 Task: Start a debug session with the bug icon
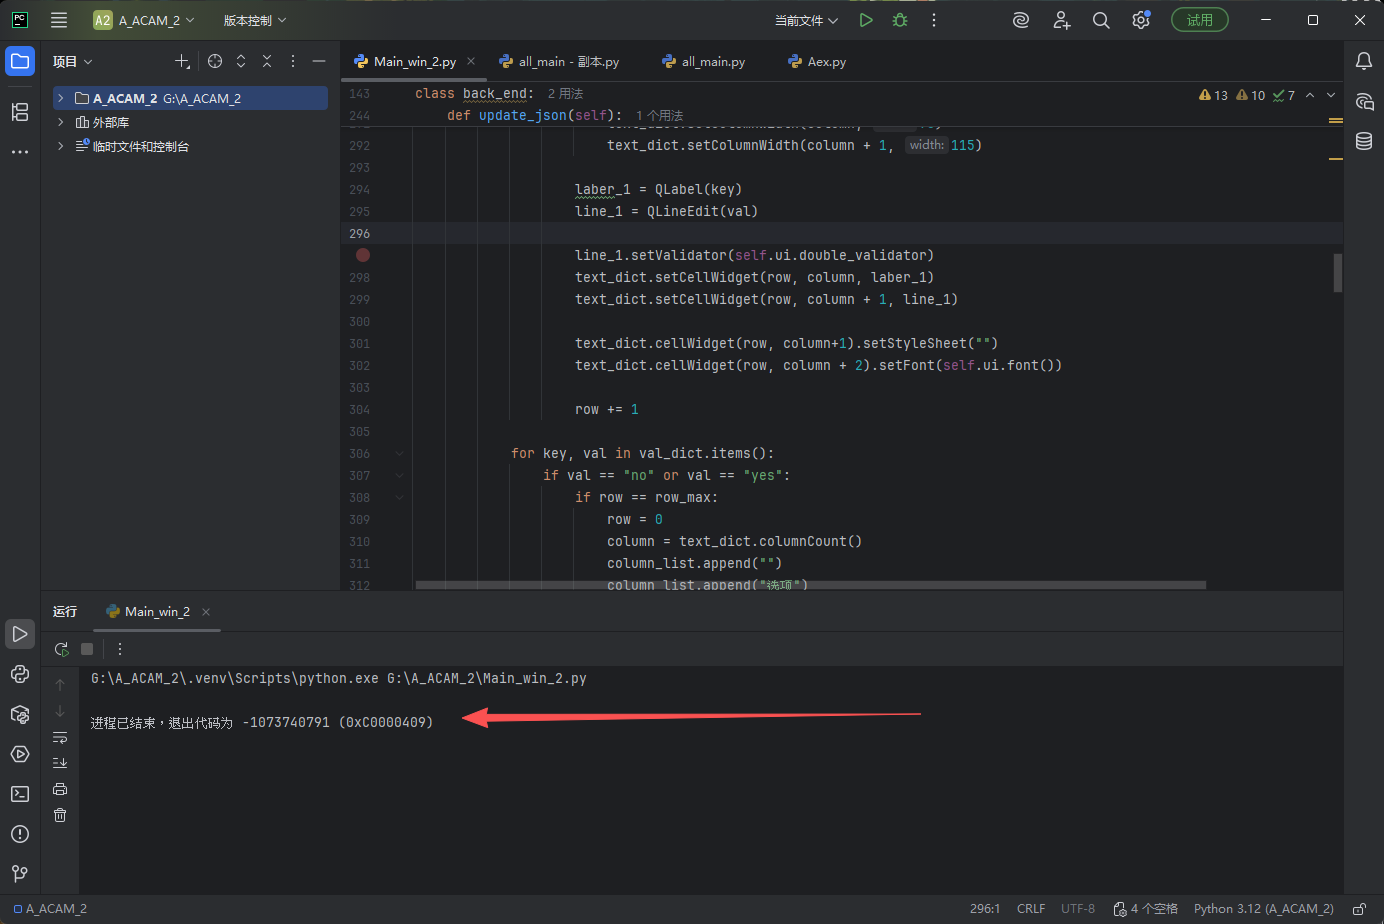click(899, 19)
